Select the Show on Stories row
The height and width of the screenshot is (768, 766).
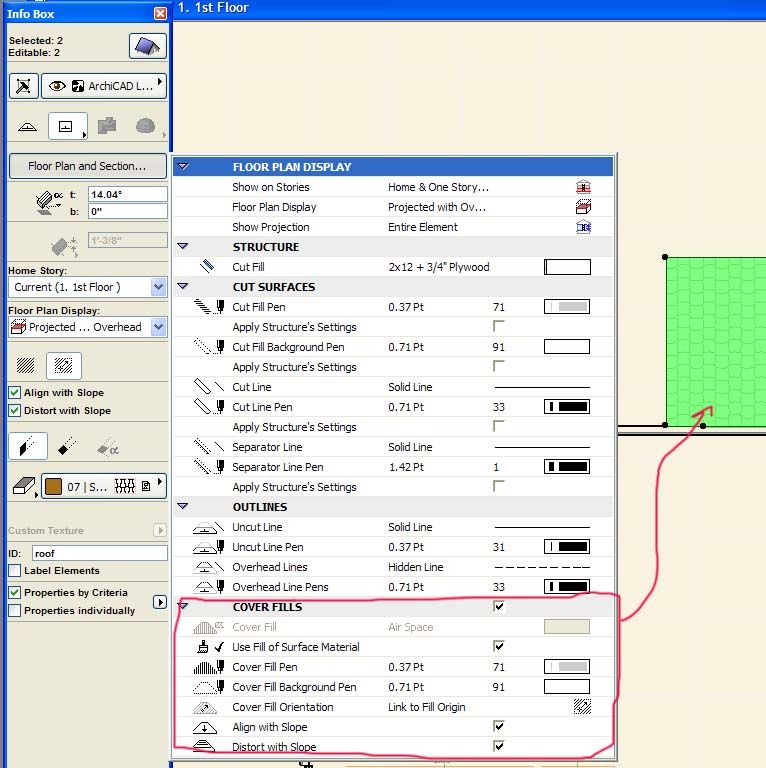coord(393,187)
